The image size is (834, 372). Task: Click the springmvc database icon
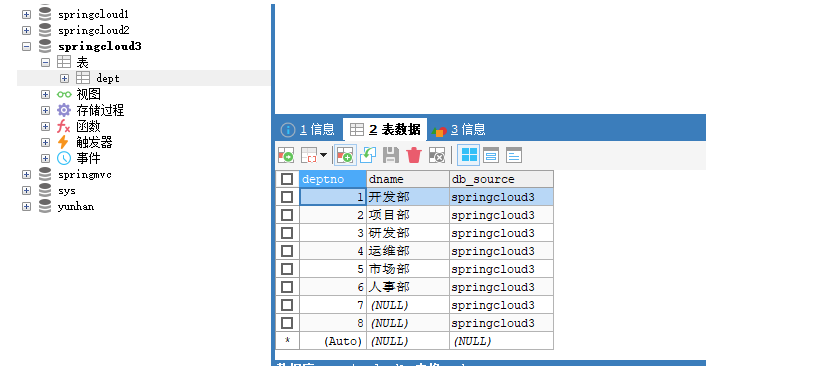point(45,174)
